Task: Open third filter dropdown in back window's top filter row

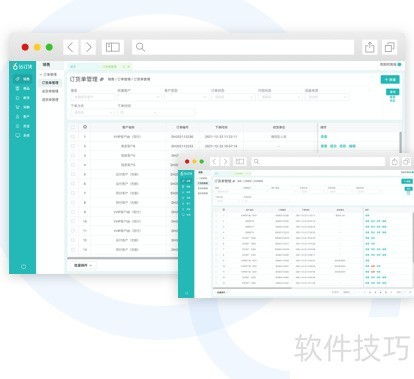Action: 186,97
